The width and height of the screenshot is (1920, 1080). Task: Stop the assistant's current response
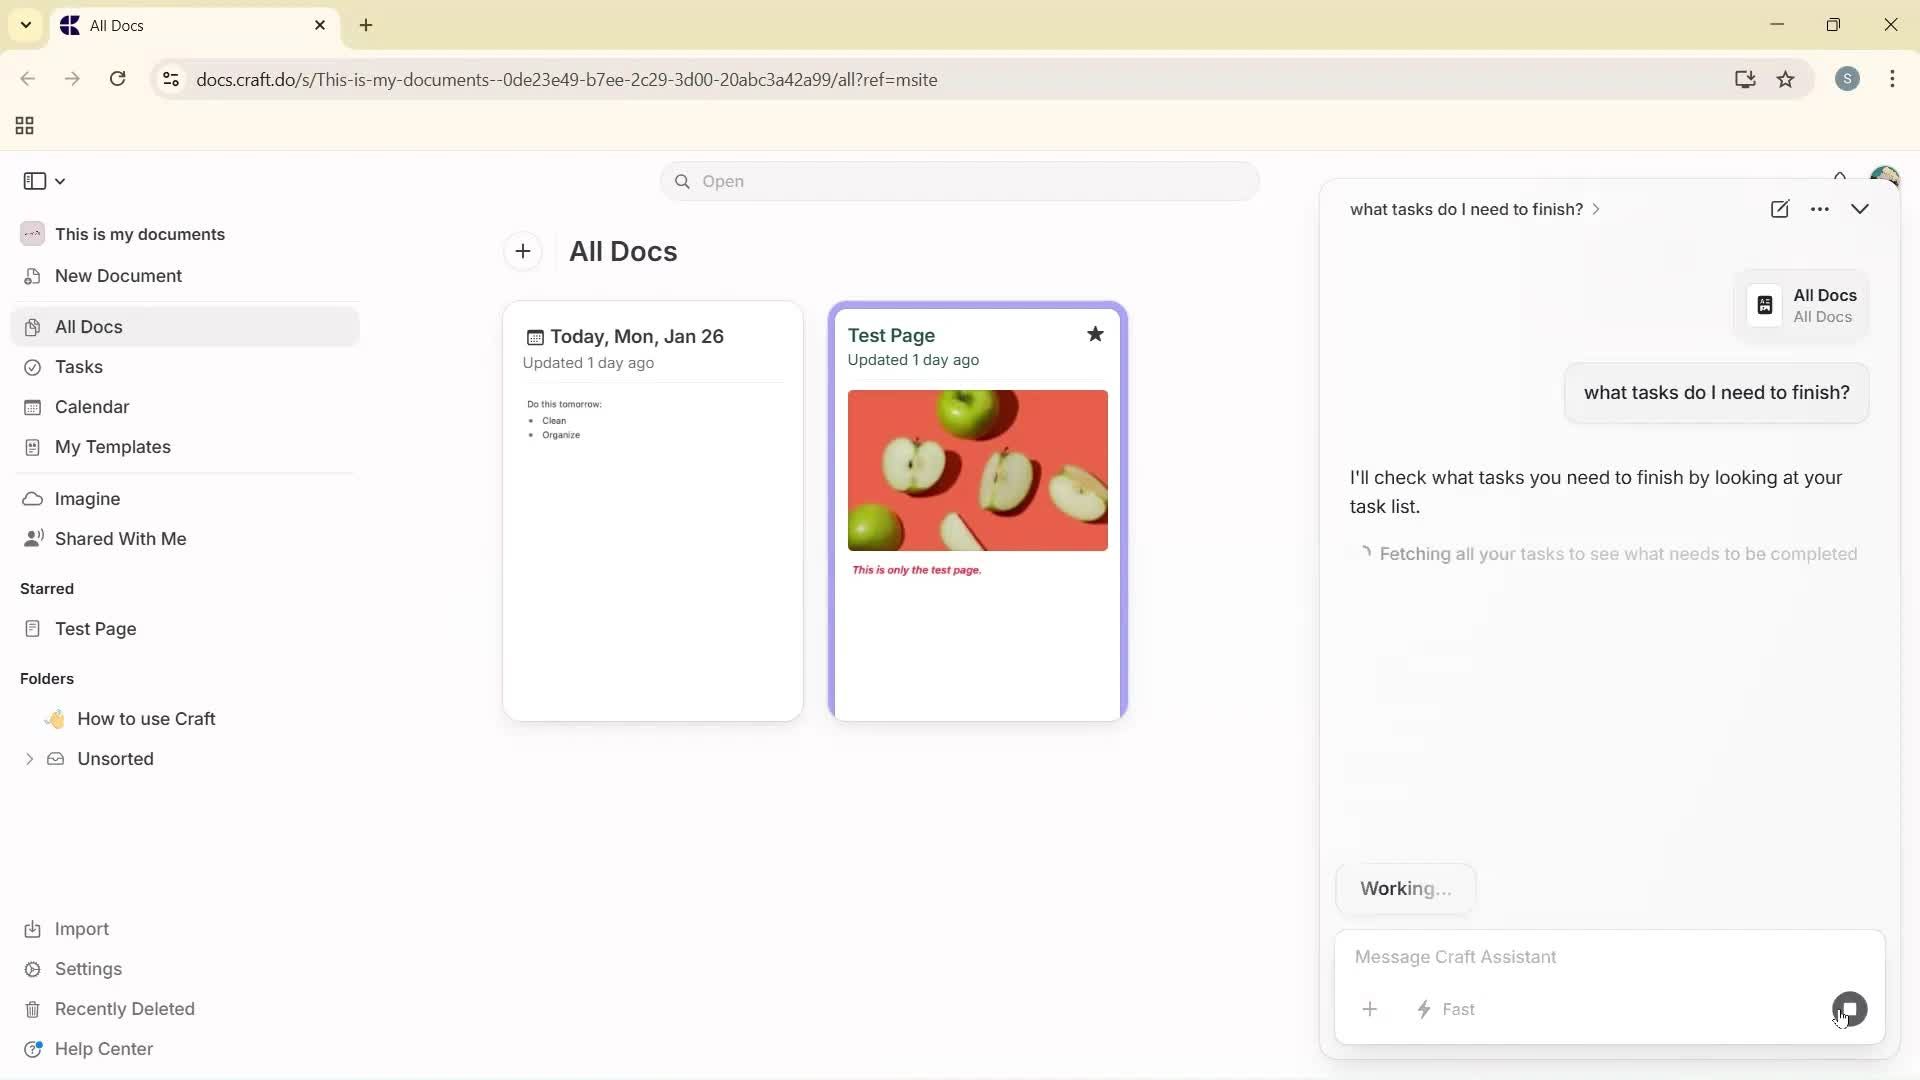pyautogui.click(x=1849, y=1009)
